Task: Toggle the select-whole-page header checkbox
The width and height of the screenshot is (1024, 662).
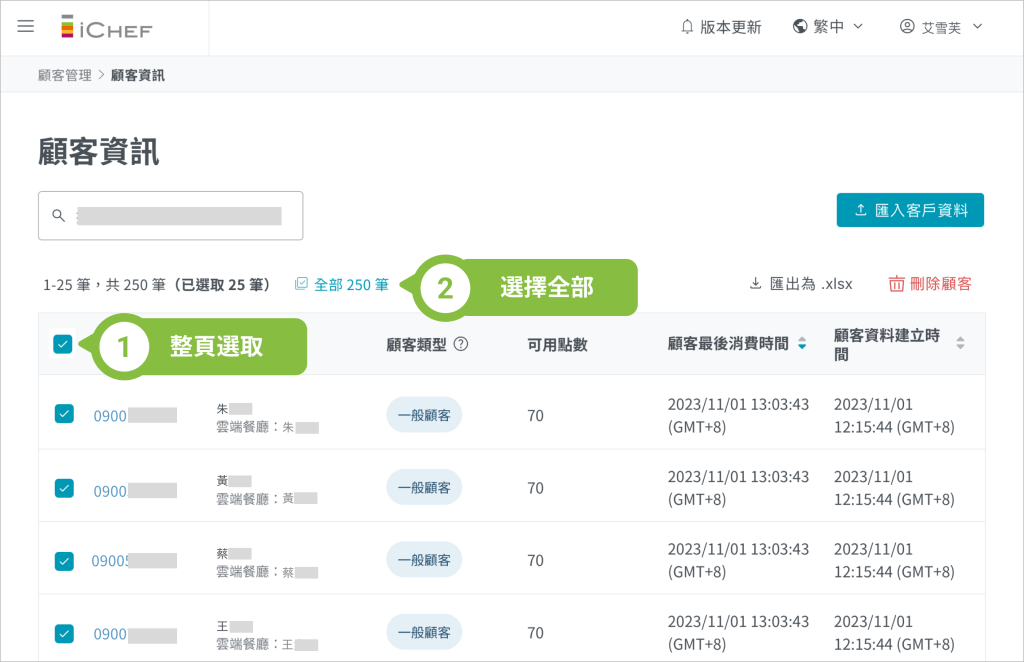Action: [63, 344]
